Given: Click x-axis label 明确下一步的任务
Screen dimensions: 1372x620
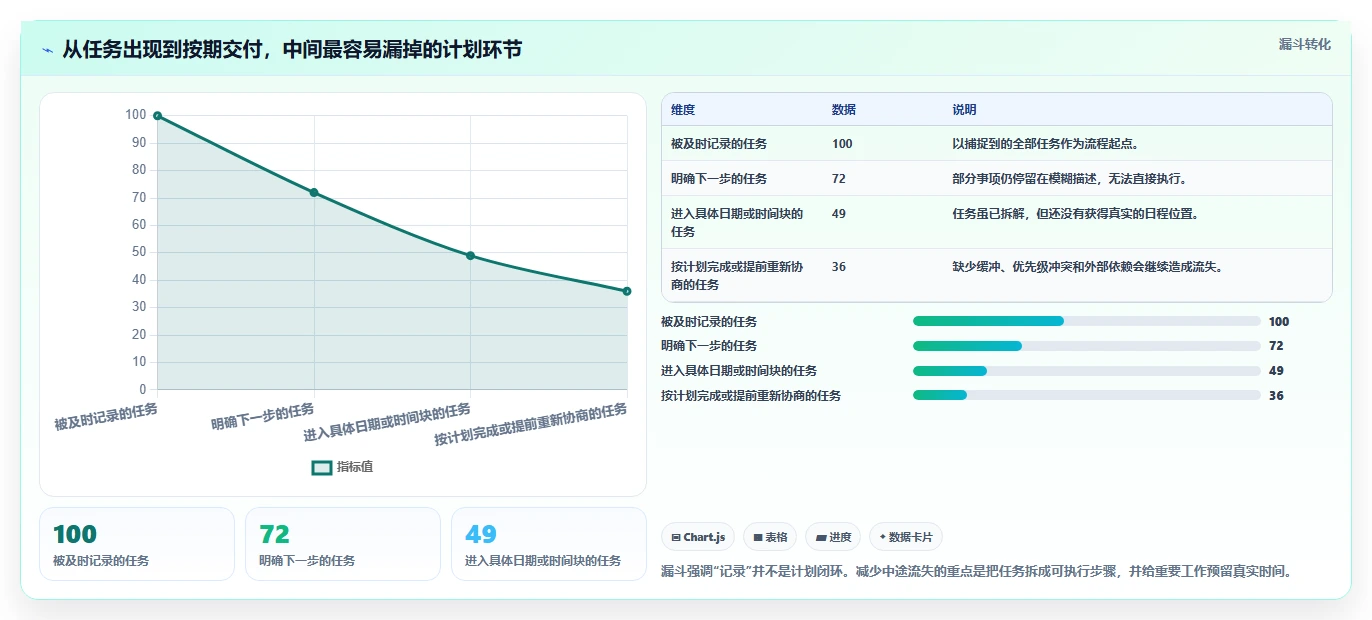Looking at the screenshot, I should point(263,417).
